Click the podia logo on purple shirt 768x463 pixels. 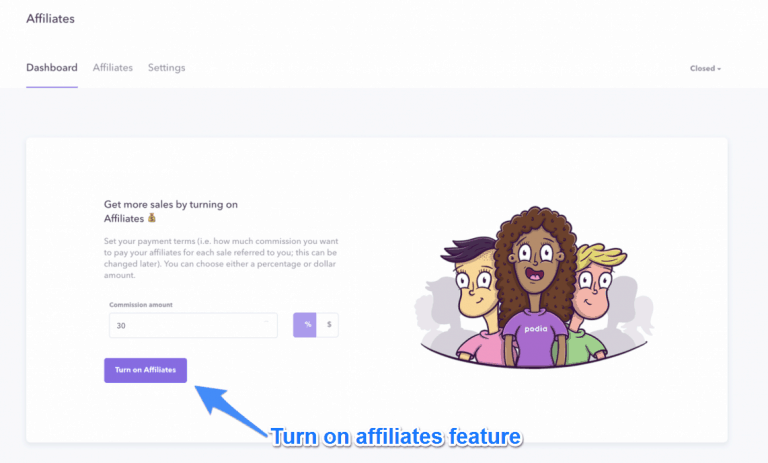coord(535,328)
